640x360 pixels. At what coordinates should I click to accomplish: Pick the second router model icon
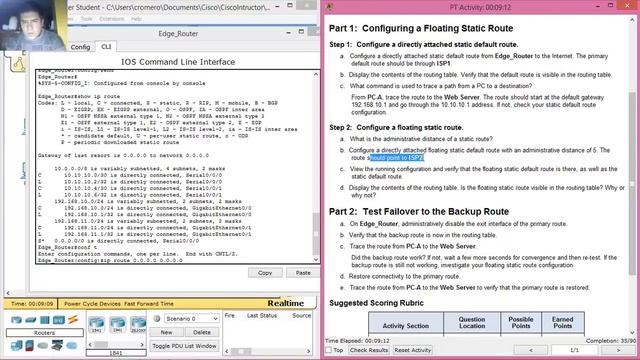[118, 325]
